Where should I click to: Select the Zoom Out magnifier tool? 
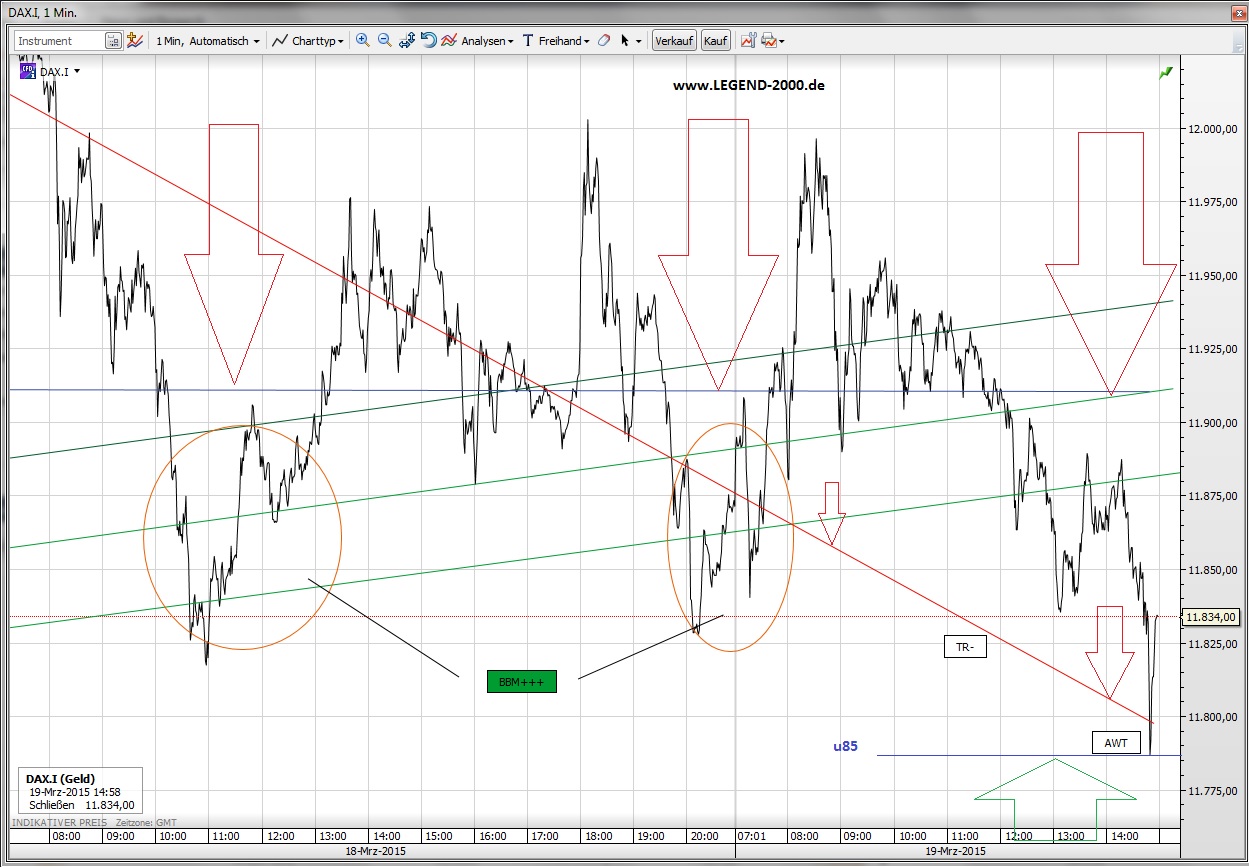[384, 40]
